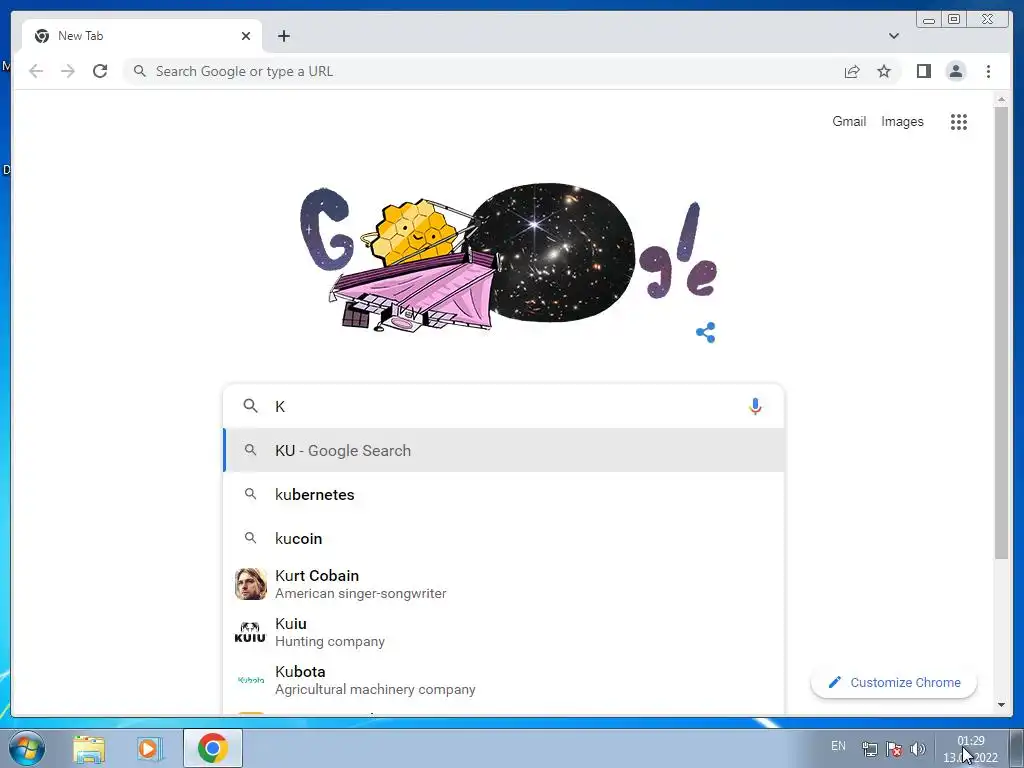Select the New Tab tab
The width and height of the screenshot is (1024, 768).
point(142,36)
